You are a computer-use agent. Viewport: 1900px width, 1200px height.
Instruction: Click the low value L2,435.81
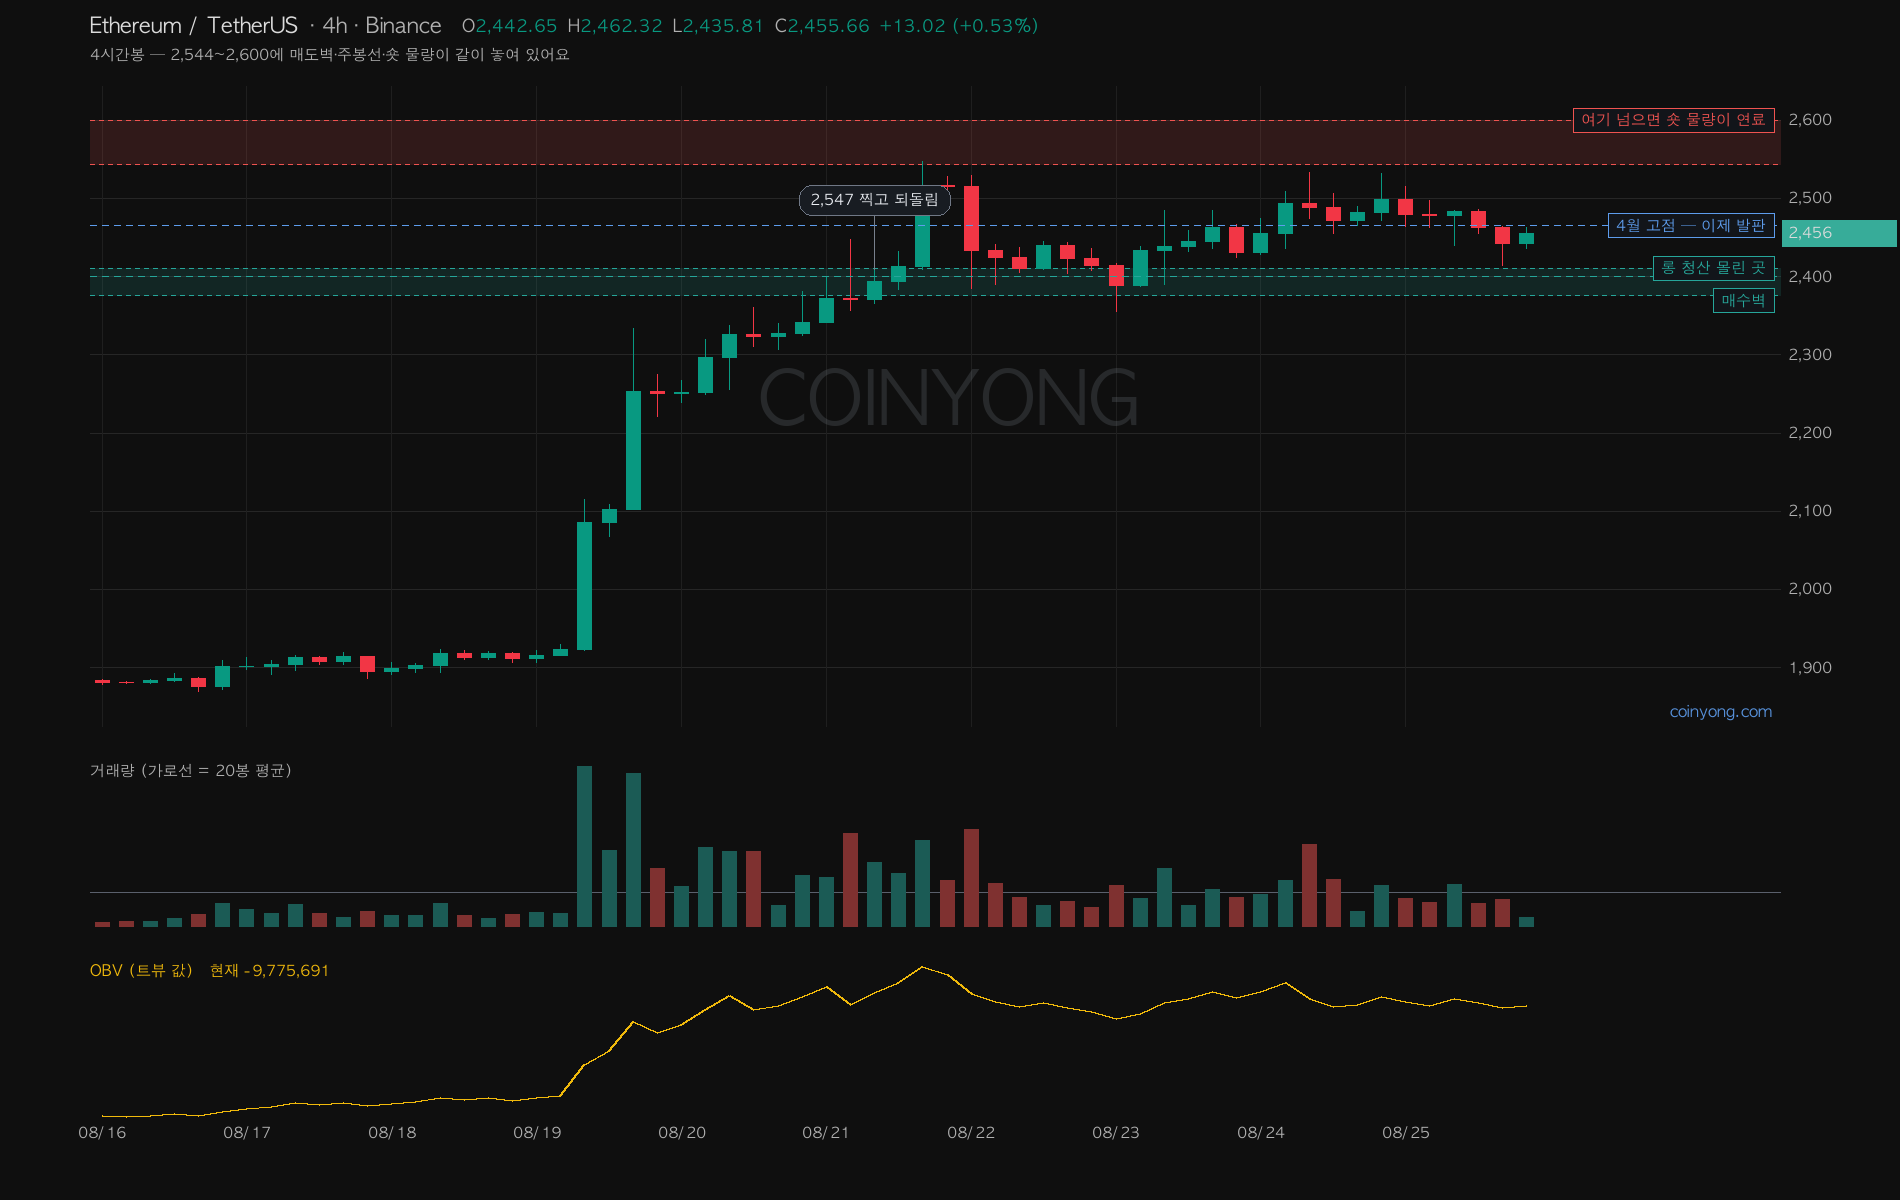pyautogui.click(x=718, y=26)
